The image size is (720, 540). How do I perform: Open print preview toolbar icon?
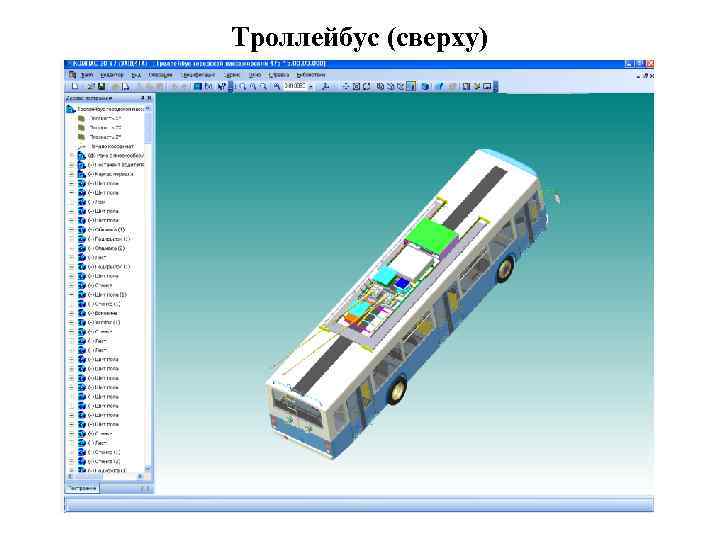click(x=125, y=86)
